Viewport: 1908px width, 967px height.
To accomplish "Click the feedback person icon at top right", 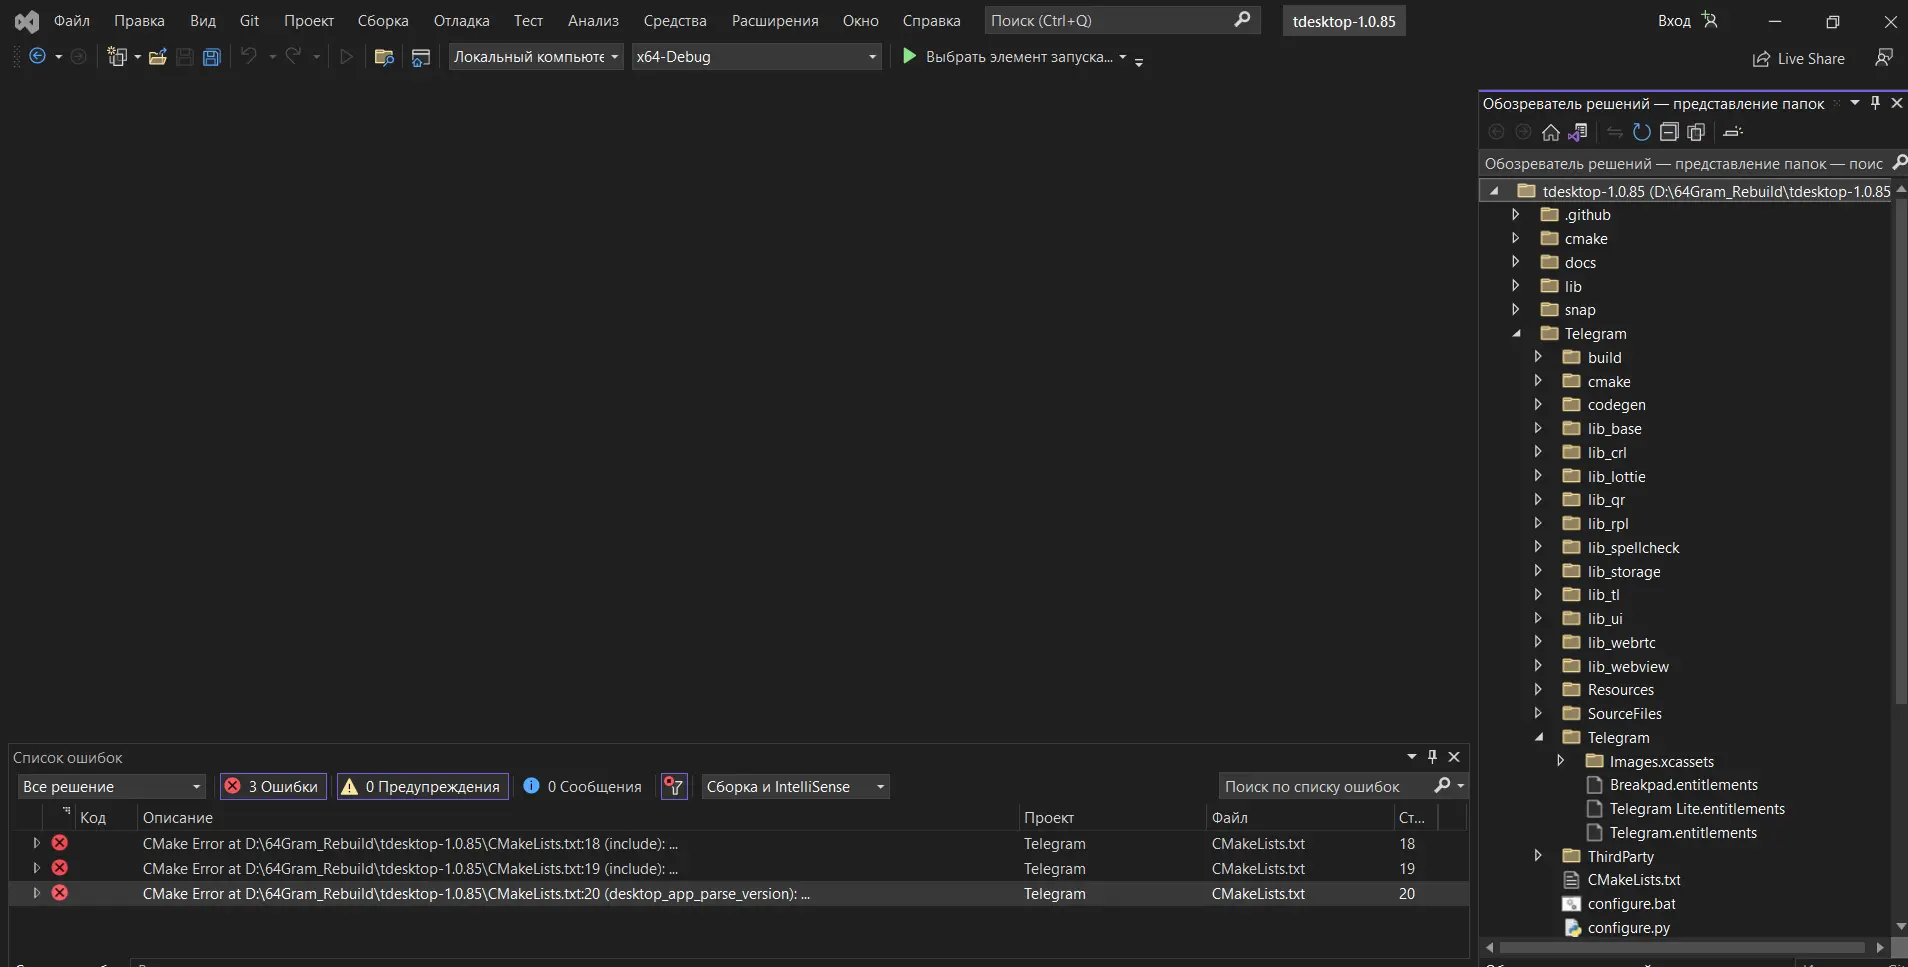I will tap(1884, 57).
